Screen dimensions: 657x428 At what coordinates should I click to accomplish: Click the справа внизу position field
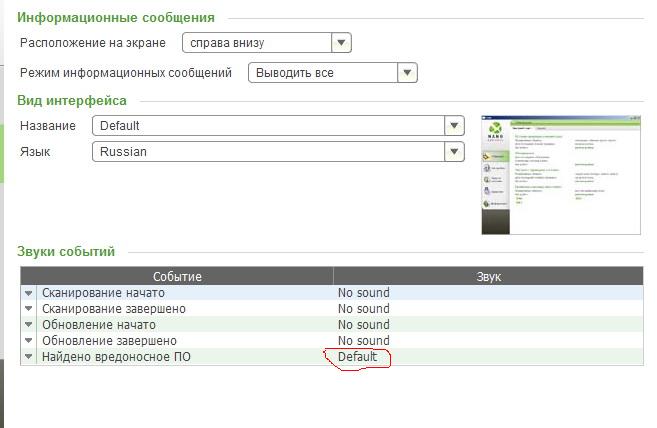256,42
